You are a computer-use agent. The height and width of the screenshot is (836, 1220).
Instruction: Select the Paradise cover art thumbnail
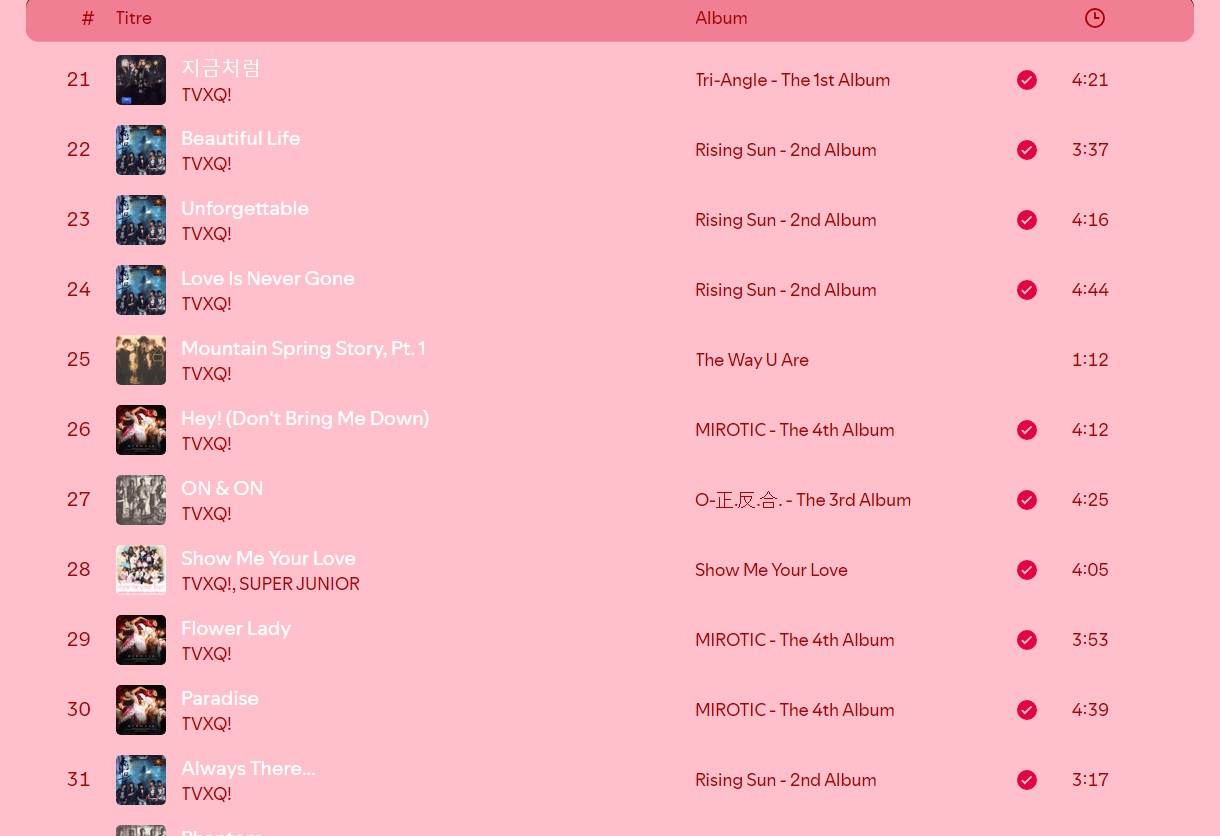click(141, 710)
